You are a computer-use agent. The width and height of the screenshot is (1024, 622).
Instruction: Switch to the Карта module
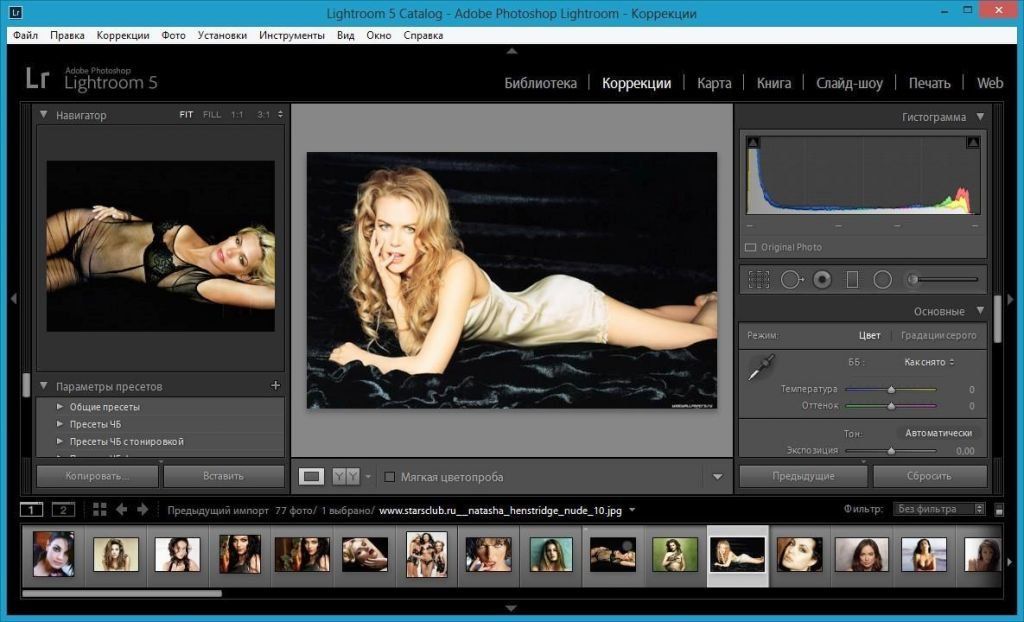click(x=714, y=83)
